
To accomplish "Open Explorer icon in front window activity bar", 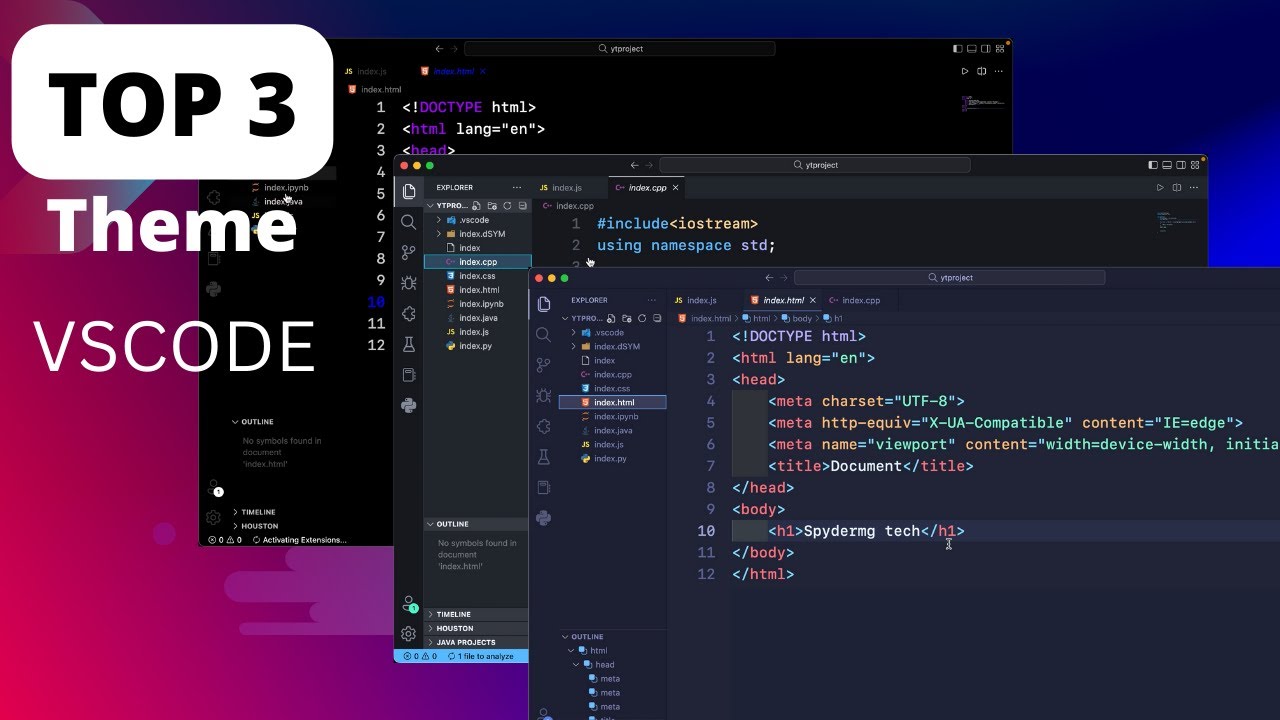I will pos(543,304).
